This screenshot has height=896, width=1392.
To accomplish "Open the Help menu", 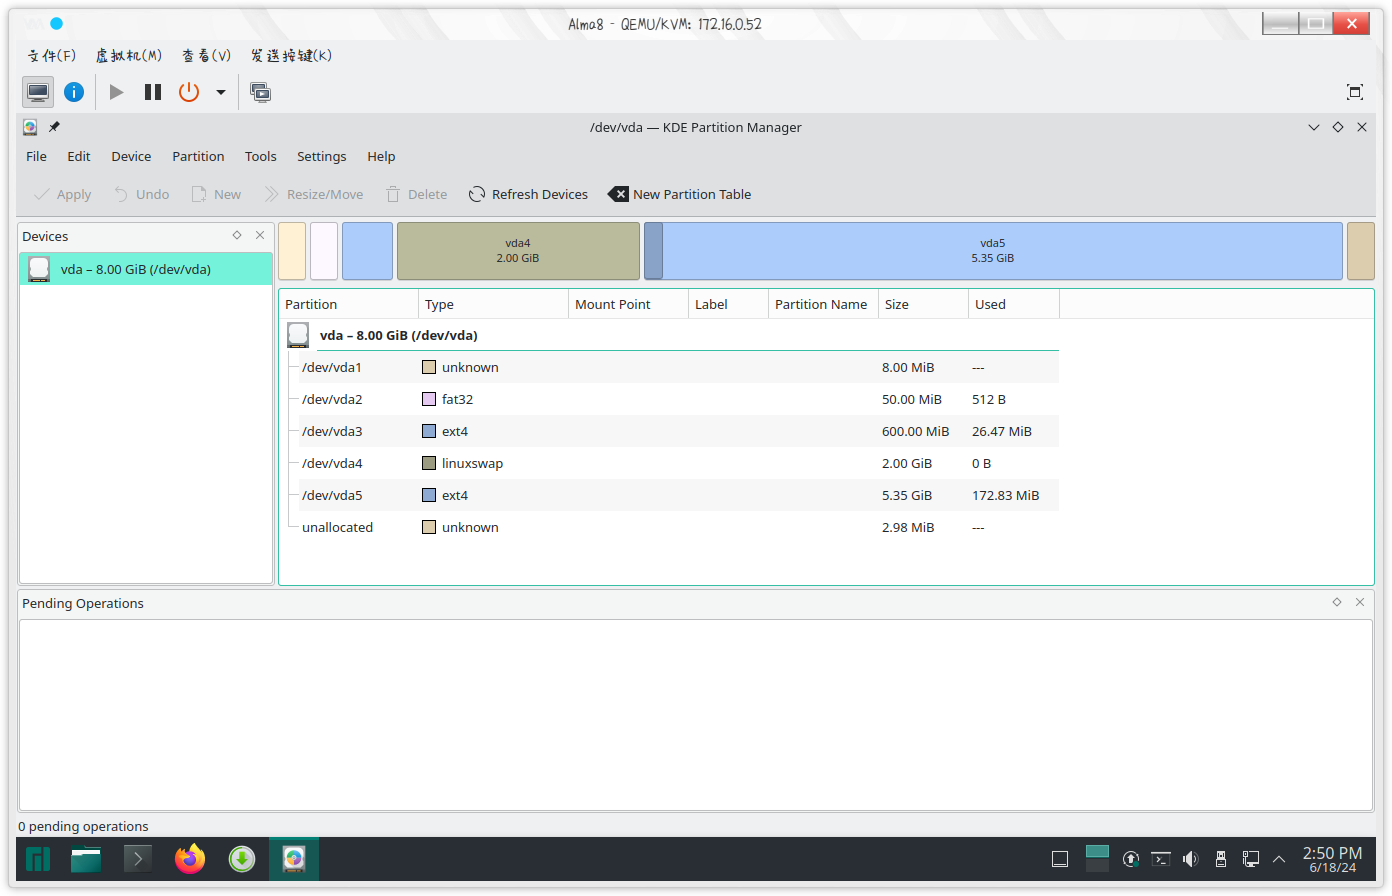I will coord(381,156).
